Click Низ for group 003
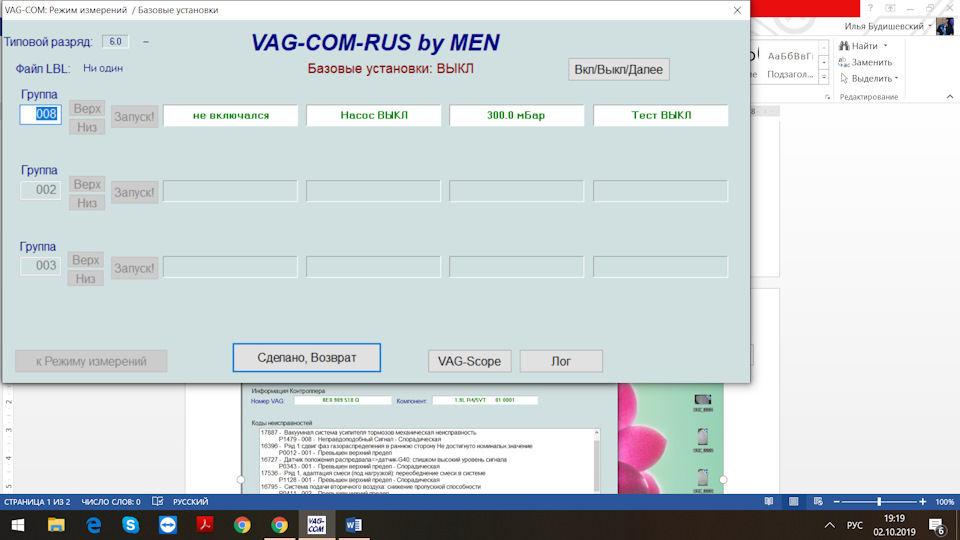The image size is (960, 540). 86,279
